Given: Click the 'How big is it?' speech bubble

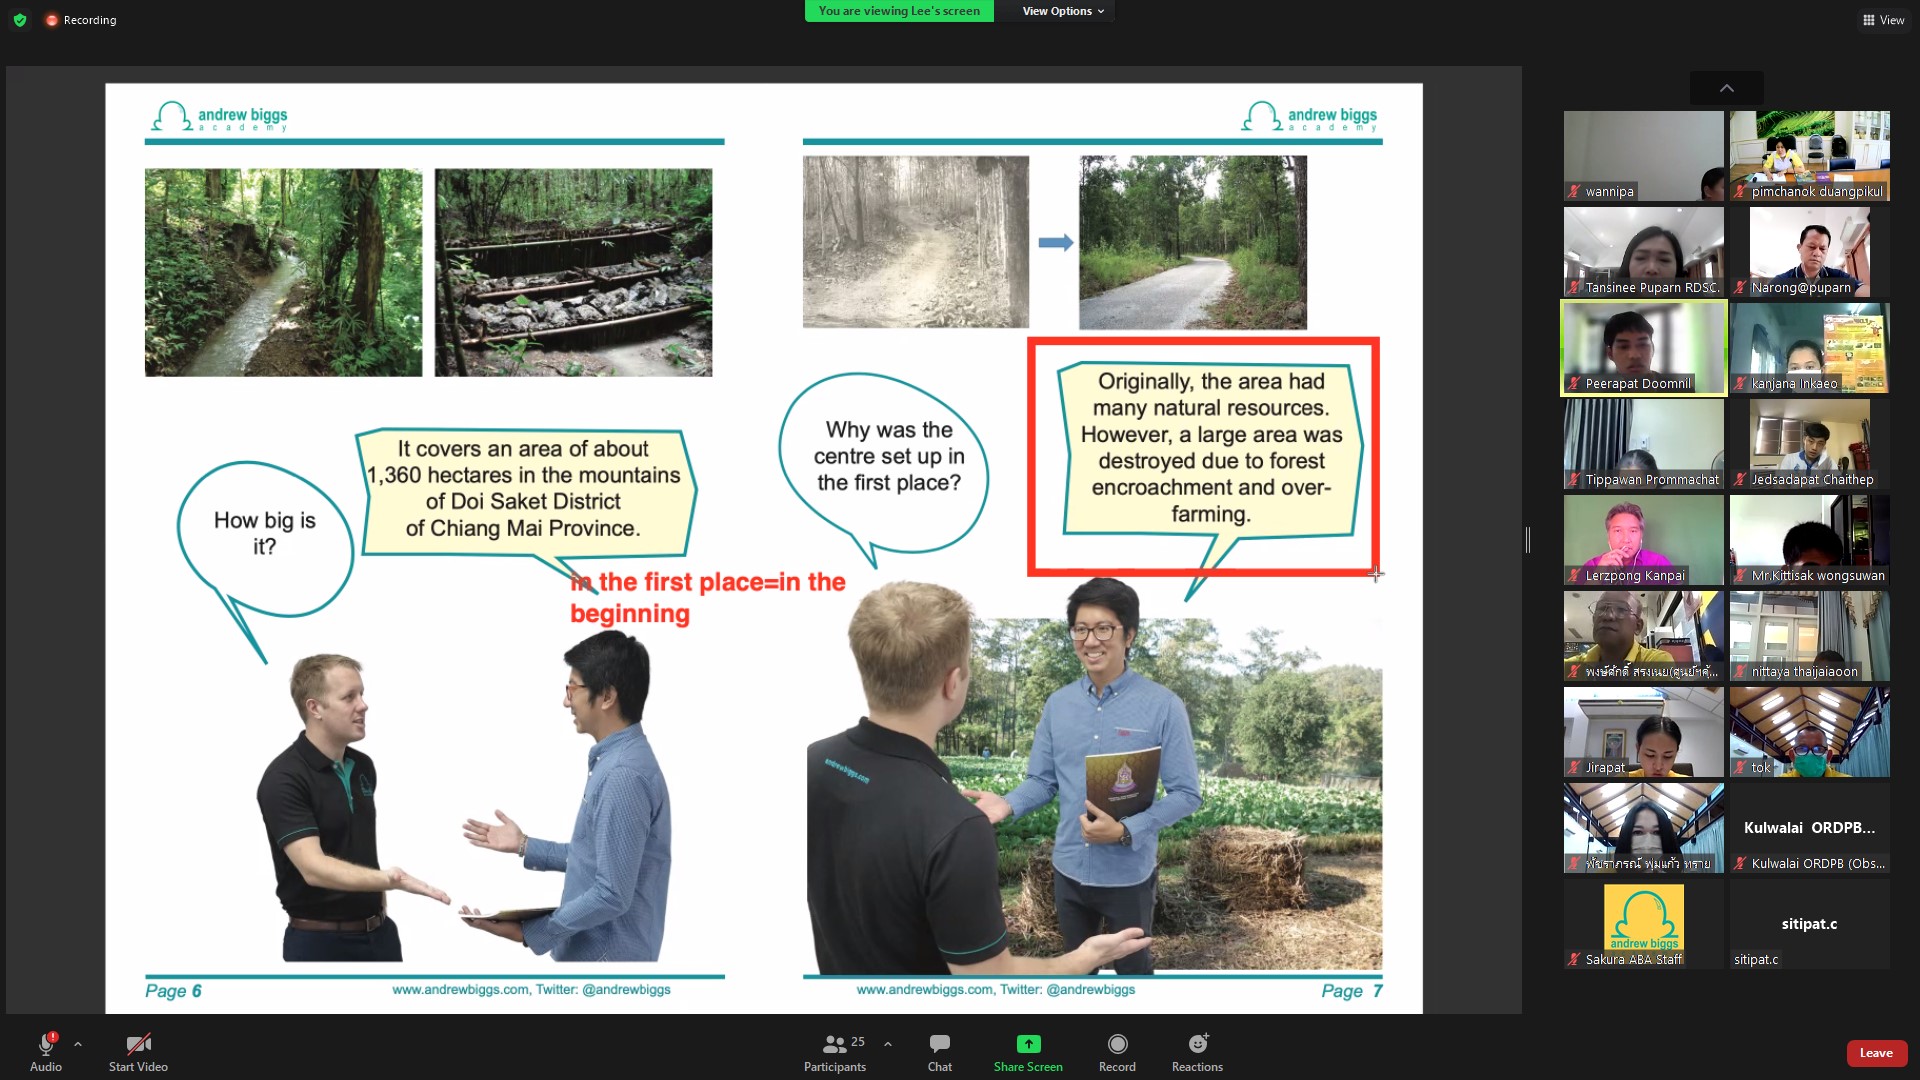Looking at the screenshot, I should pos(265,540).
